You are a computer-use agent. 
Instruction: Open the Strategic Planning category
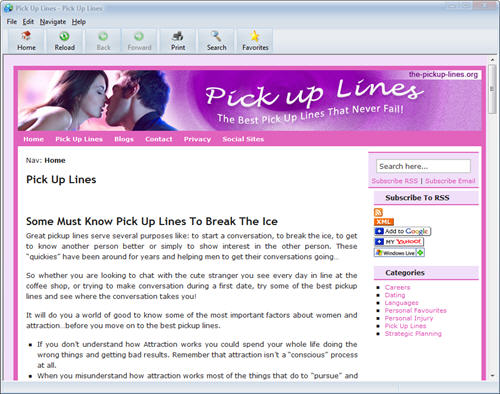(x=413, y=334)
